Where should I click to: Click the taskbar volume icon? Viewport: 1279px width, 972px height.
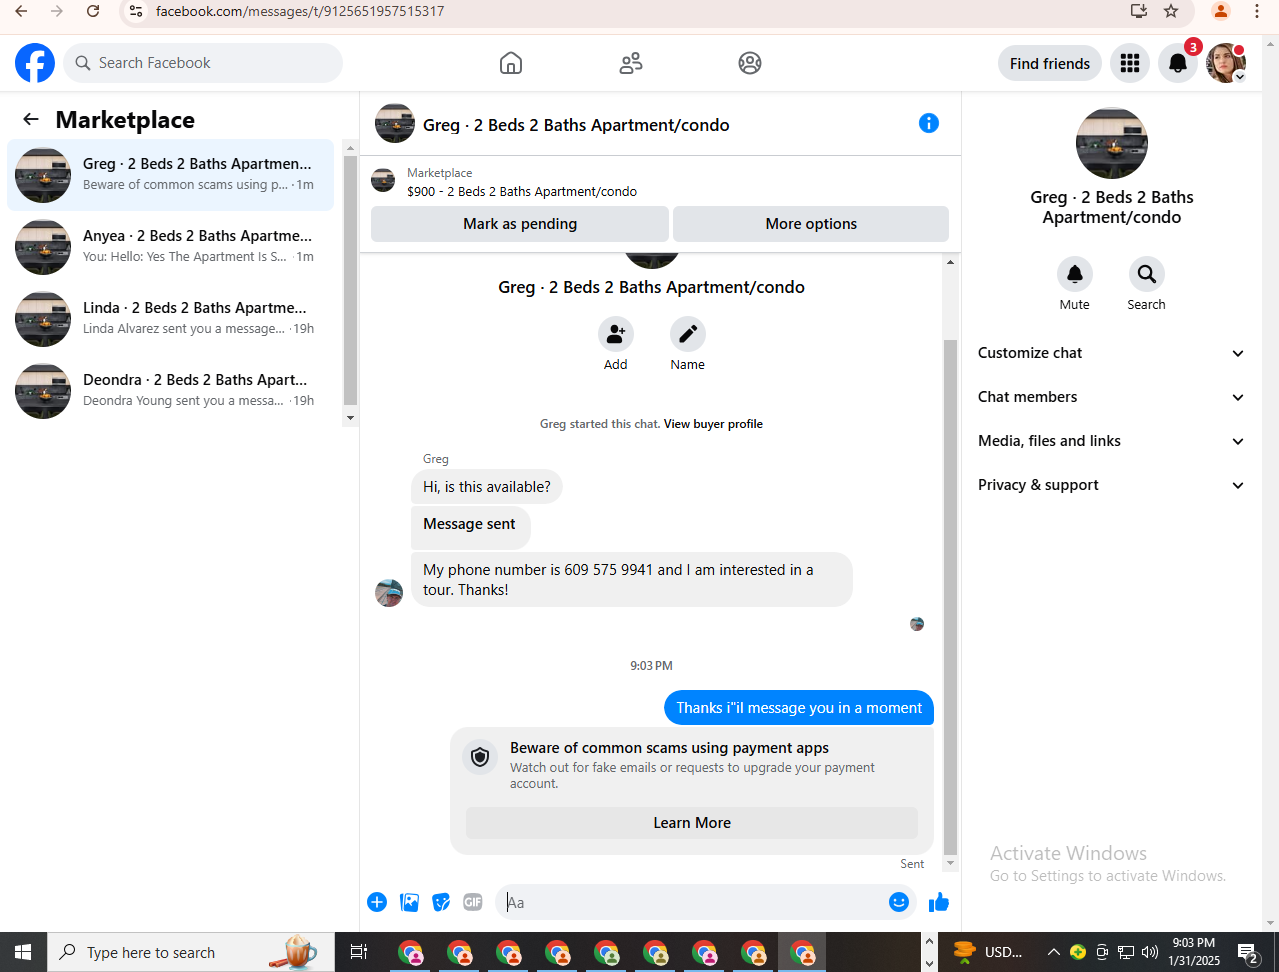tap(1150, 952)
